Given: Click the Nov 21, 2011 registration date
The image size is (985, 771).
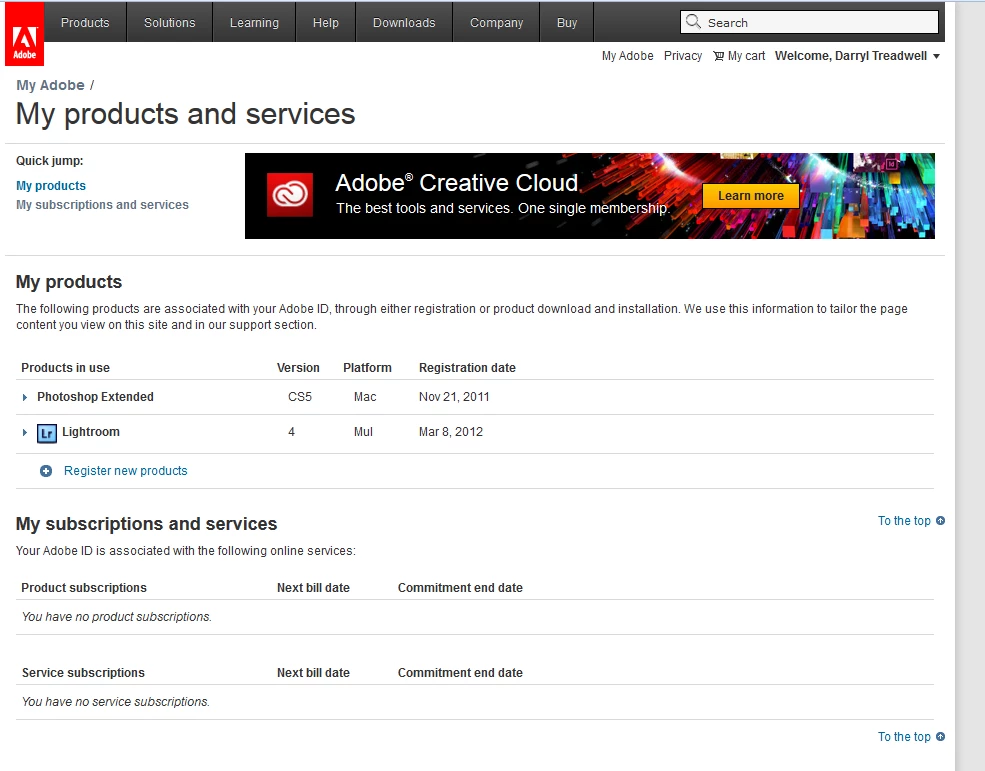Looking at the screenshot, I should click(x=454, y=397).
